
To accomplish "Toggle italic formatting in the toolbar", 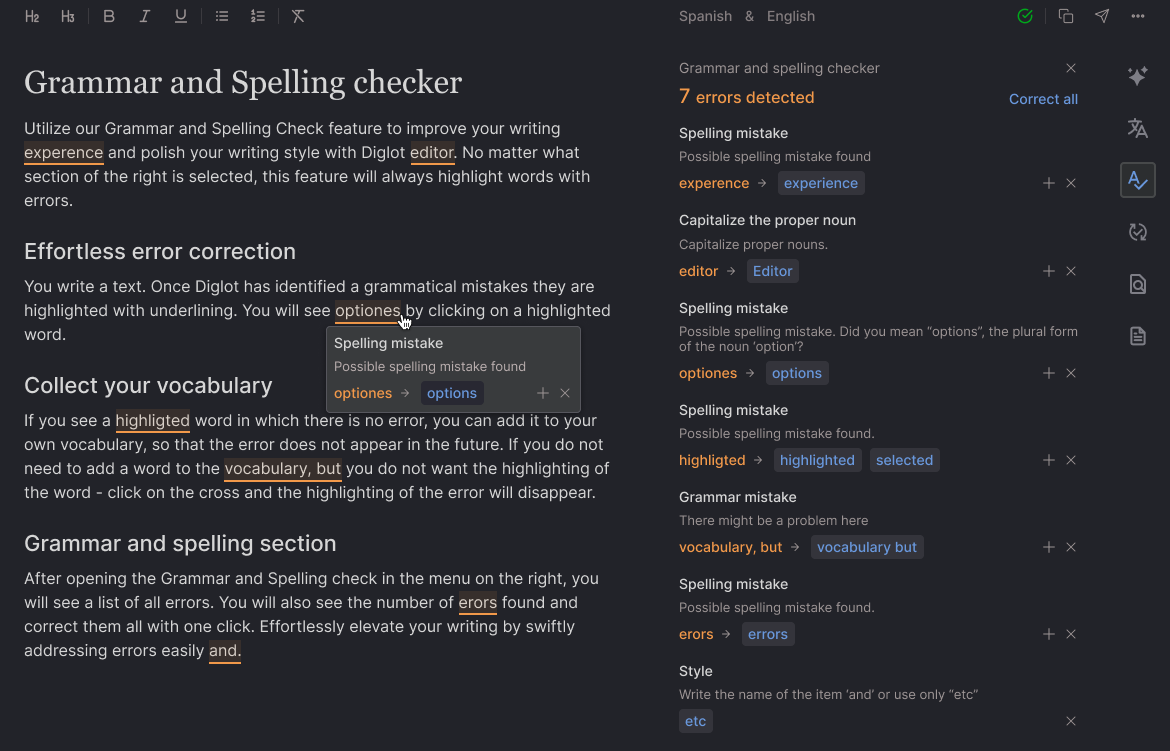I will (144, 16).
